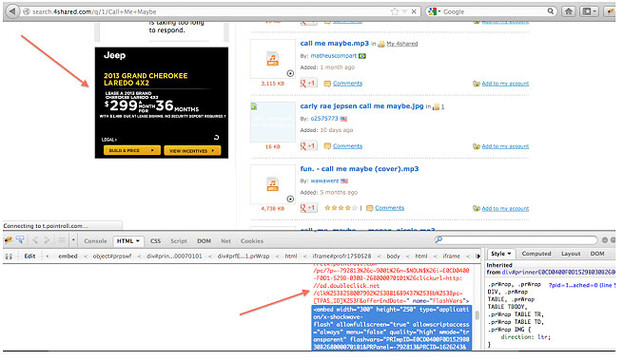Viewport: 624px width, 361px height.
Task: Switch to the Net tab
Action: pyautogui.click(x=226, y=241)
